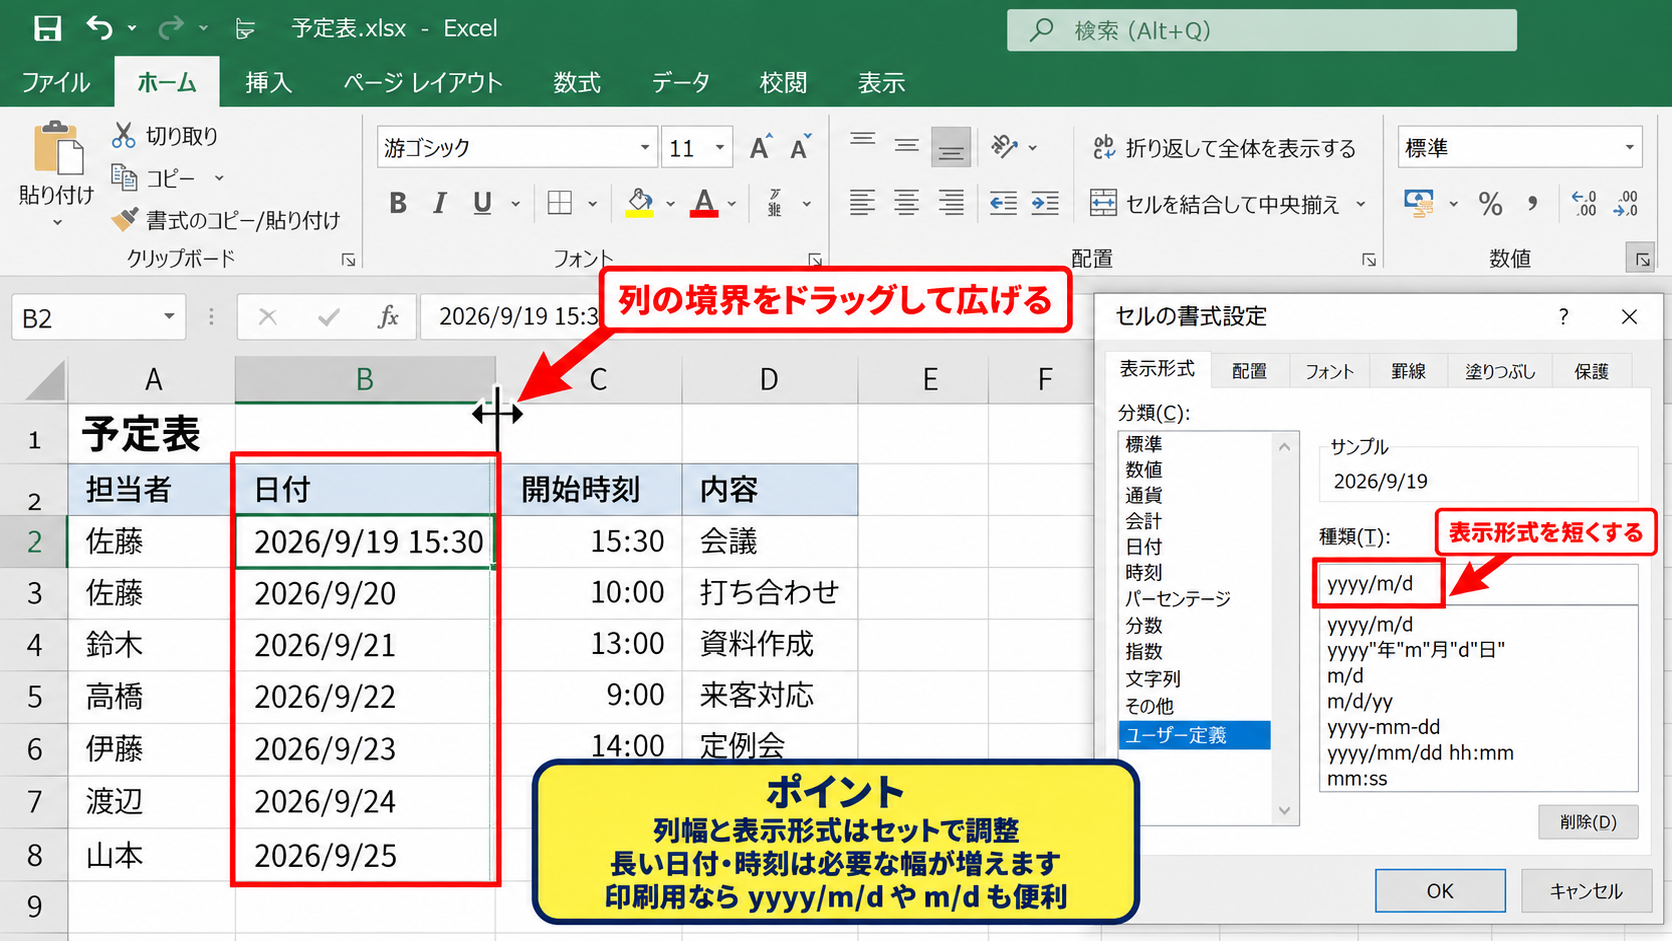The width and height of the screenshot is (1672, 941).
Task: Click the Format Painter (書式のコピー/貼り付け) icon
Action: (x=124, y=219)
